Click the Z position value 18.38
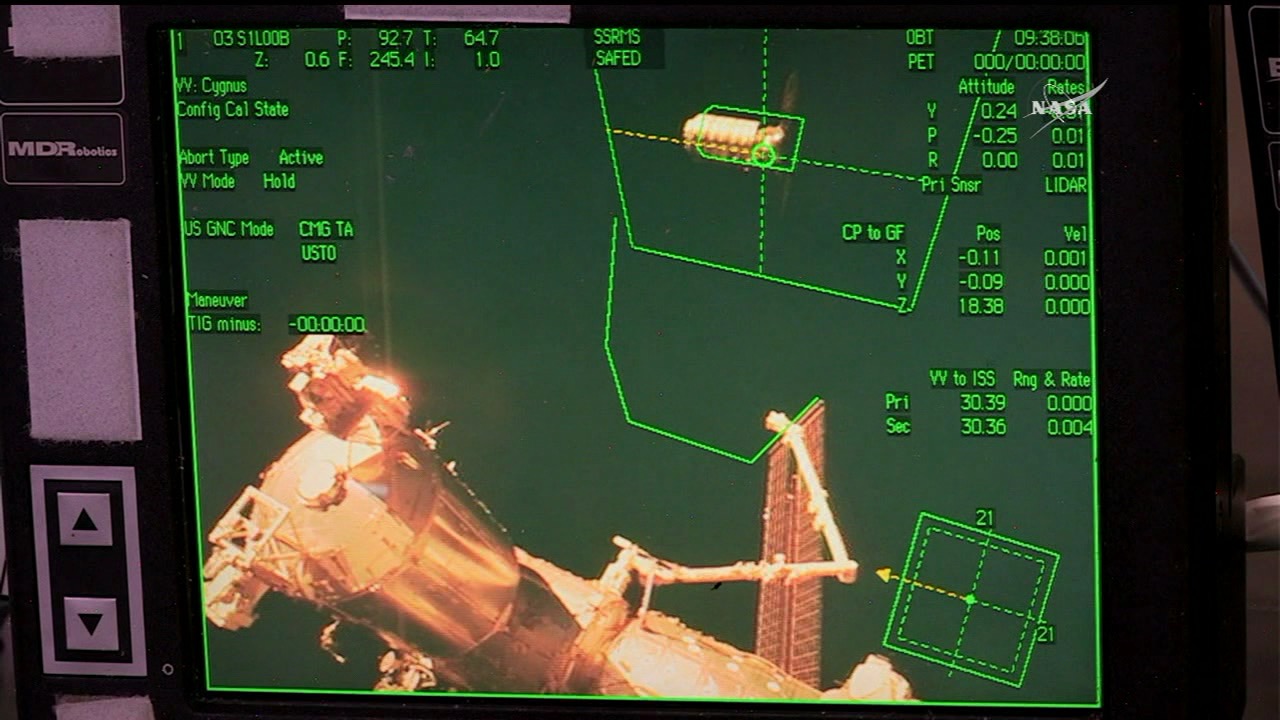This screenshot has width=1280, height=720. point(980,307)
